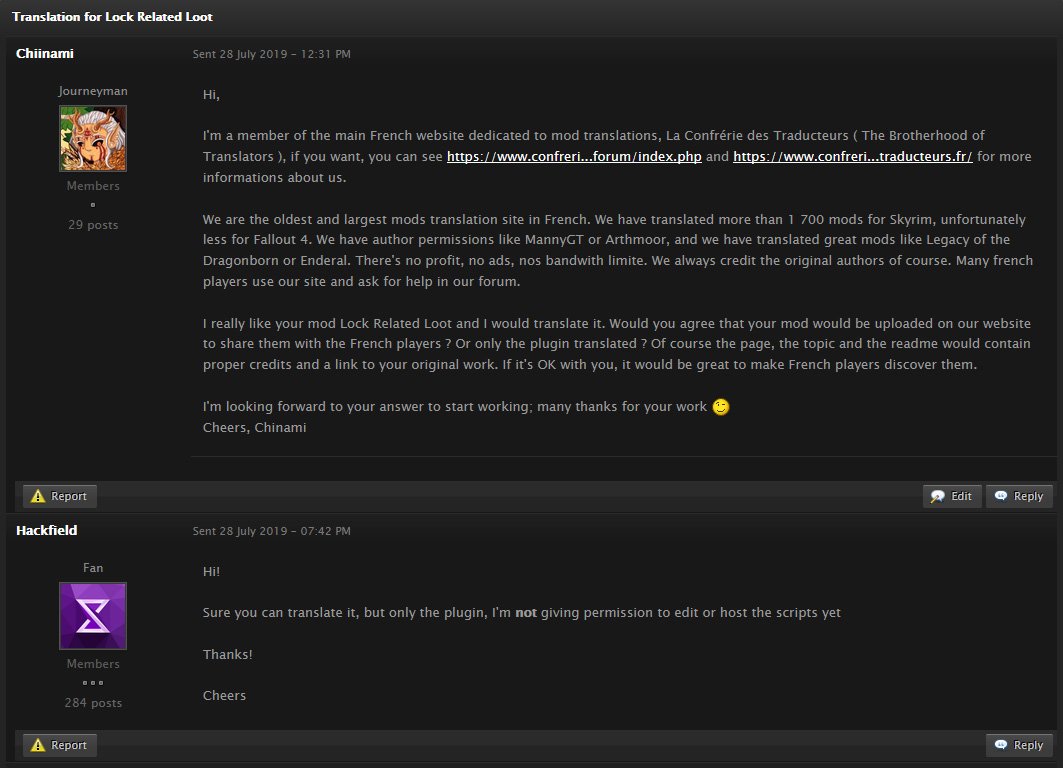Image resolution: width=1063 pixels, height=768 pixels.
Task: Report Hackfield's message
Action: pos(60,745)
